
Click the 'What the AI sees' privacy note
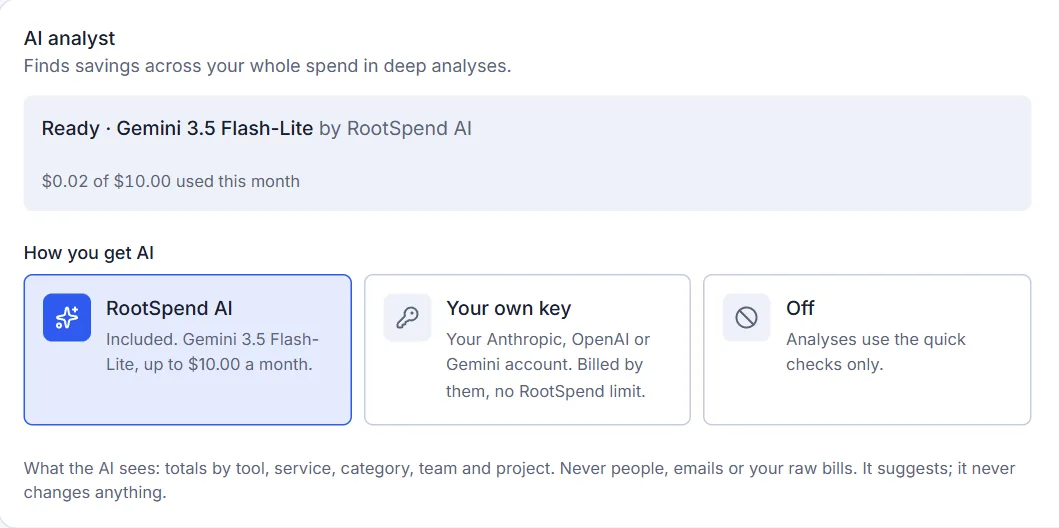click(x=519, y=481)
